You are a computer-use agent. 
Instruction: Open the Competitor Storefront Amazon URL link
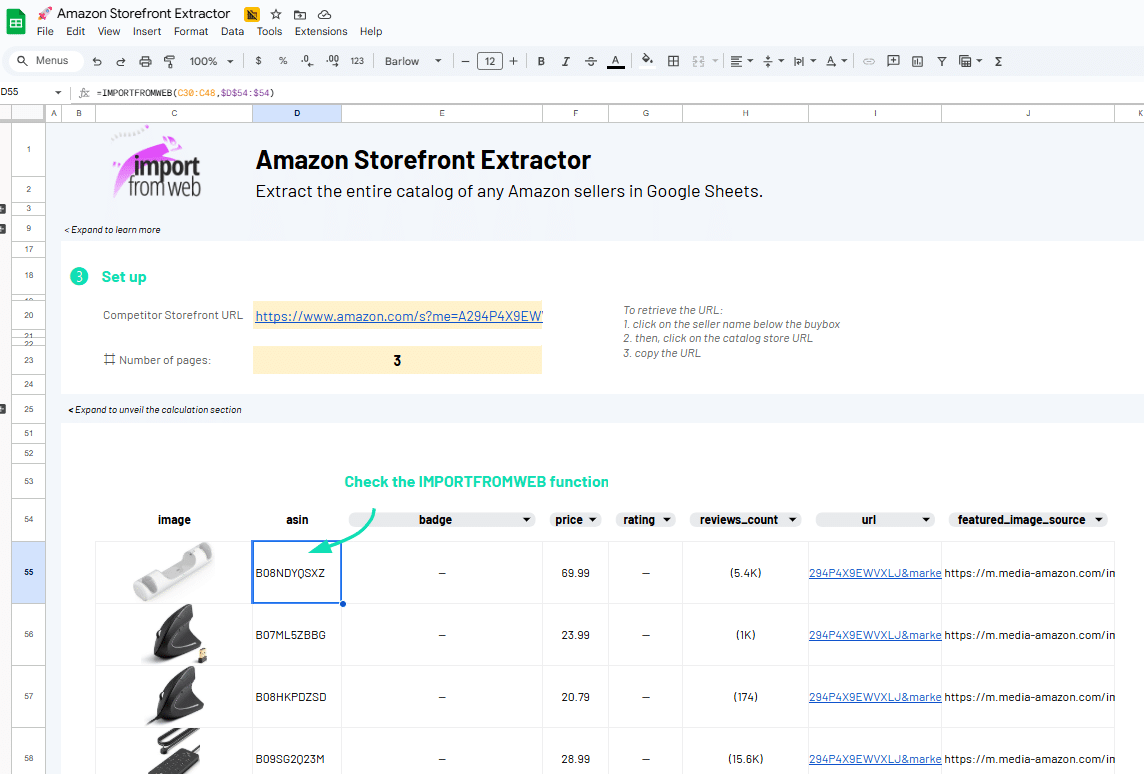[398, 316]
